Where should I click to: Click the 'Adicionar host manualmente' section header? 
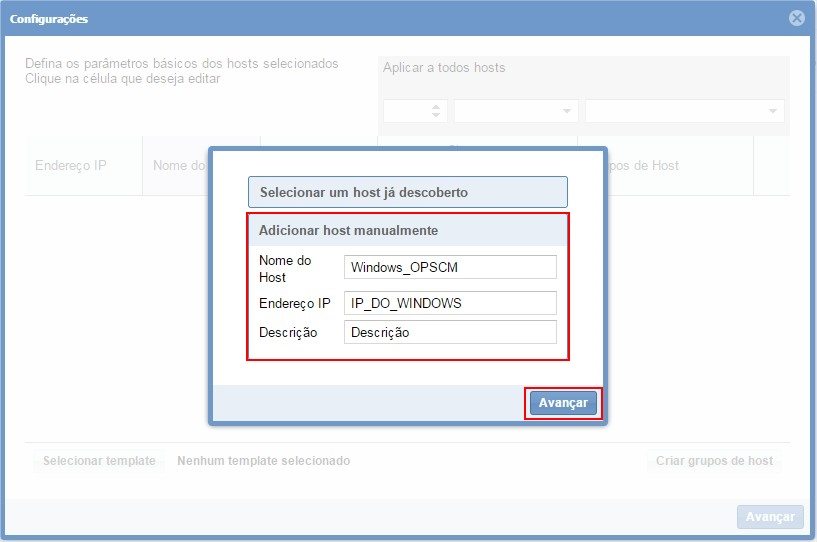pyautogui.click(x=407, y=230)
